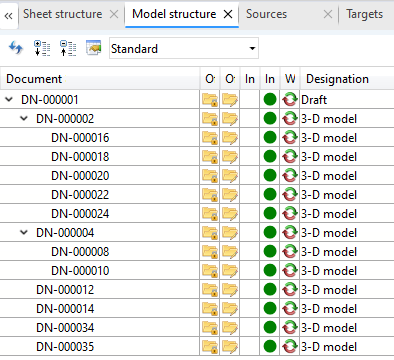Image resolution: width=394 pixels, height=360 pixels.
Task: Click open-for-edit folder icon for DN-000016
Action: tap(230, 138)
